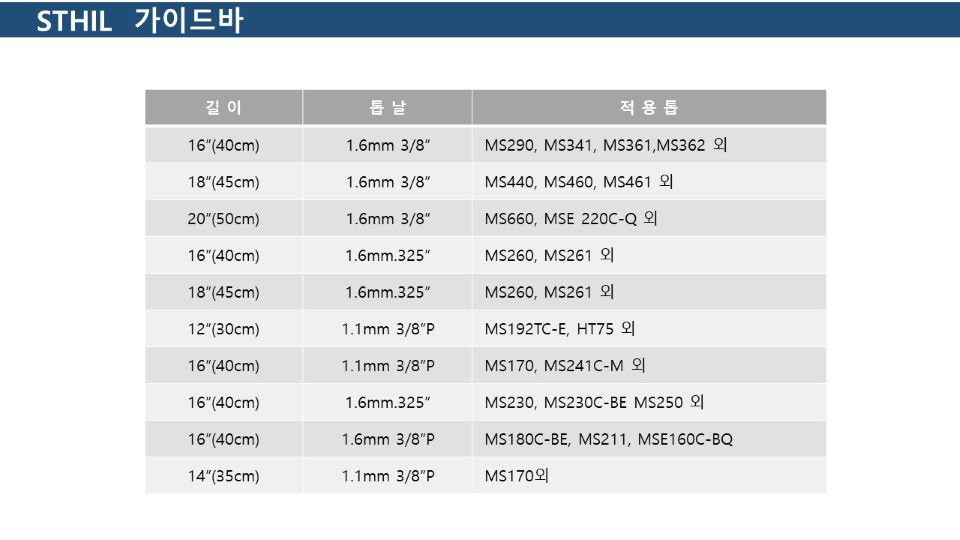Click the MS170외 cell in last row
Viewport: 960px width, 540px height.
(x=517, y=476)
